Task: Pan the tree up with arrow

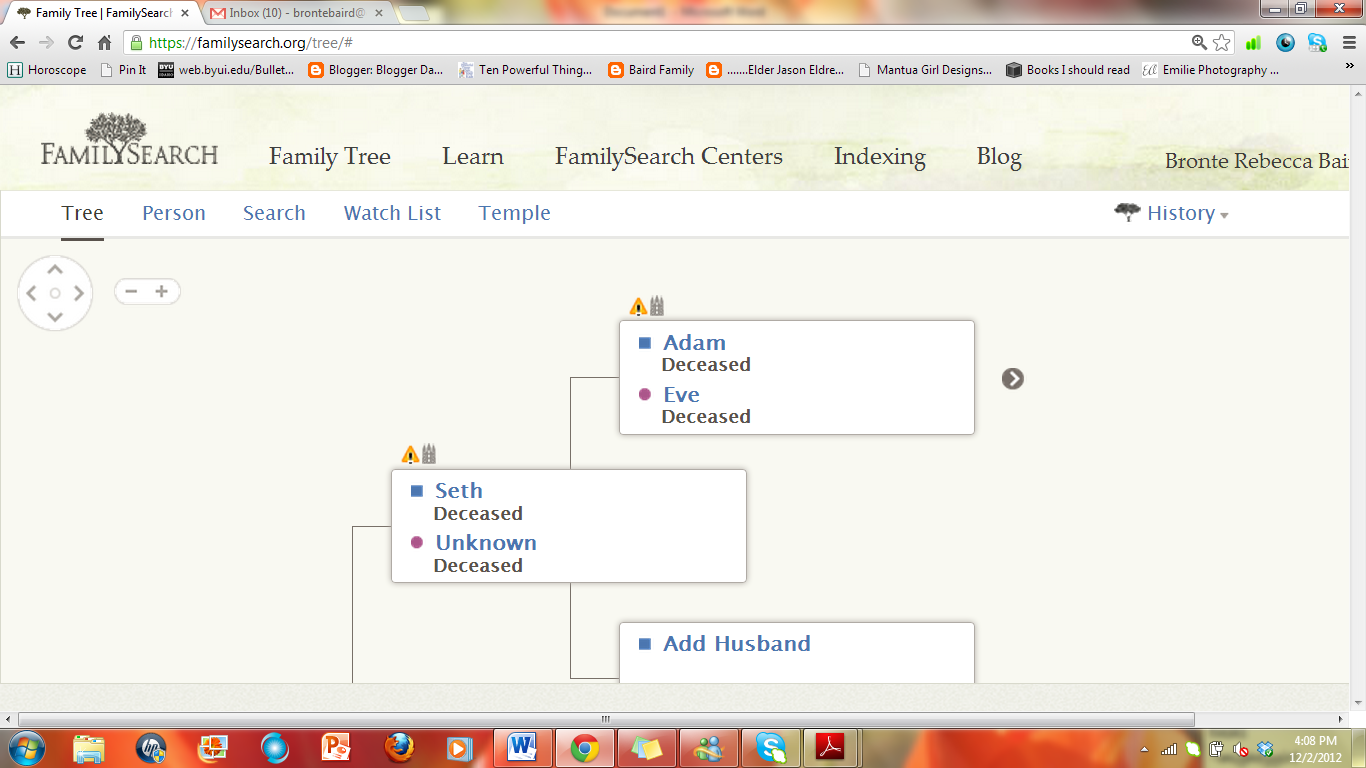Action: pyautogui.click(x=55, y=269)
